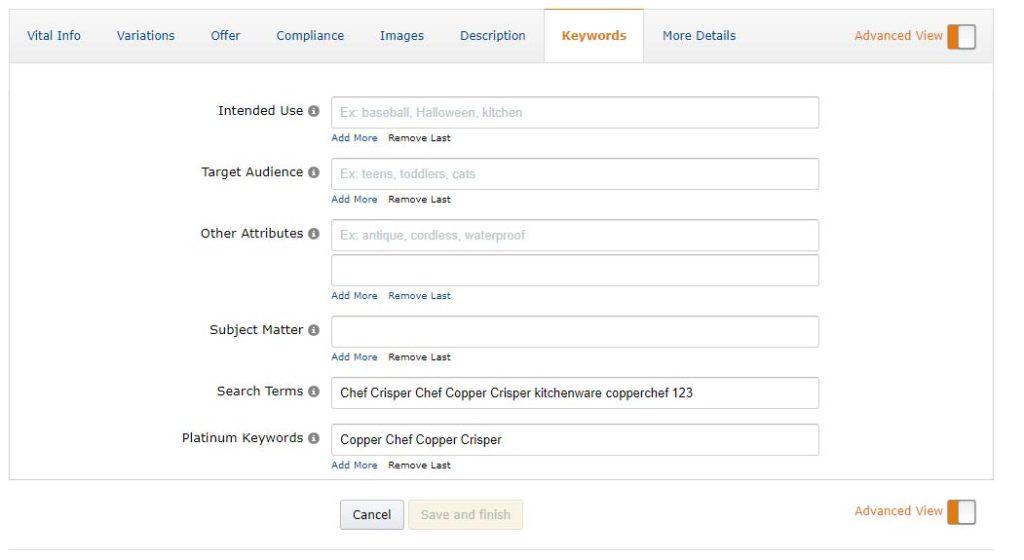Focus the first Other Attributes field
The width and height of the screenshot is (1024, 560).
[575, 235]
